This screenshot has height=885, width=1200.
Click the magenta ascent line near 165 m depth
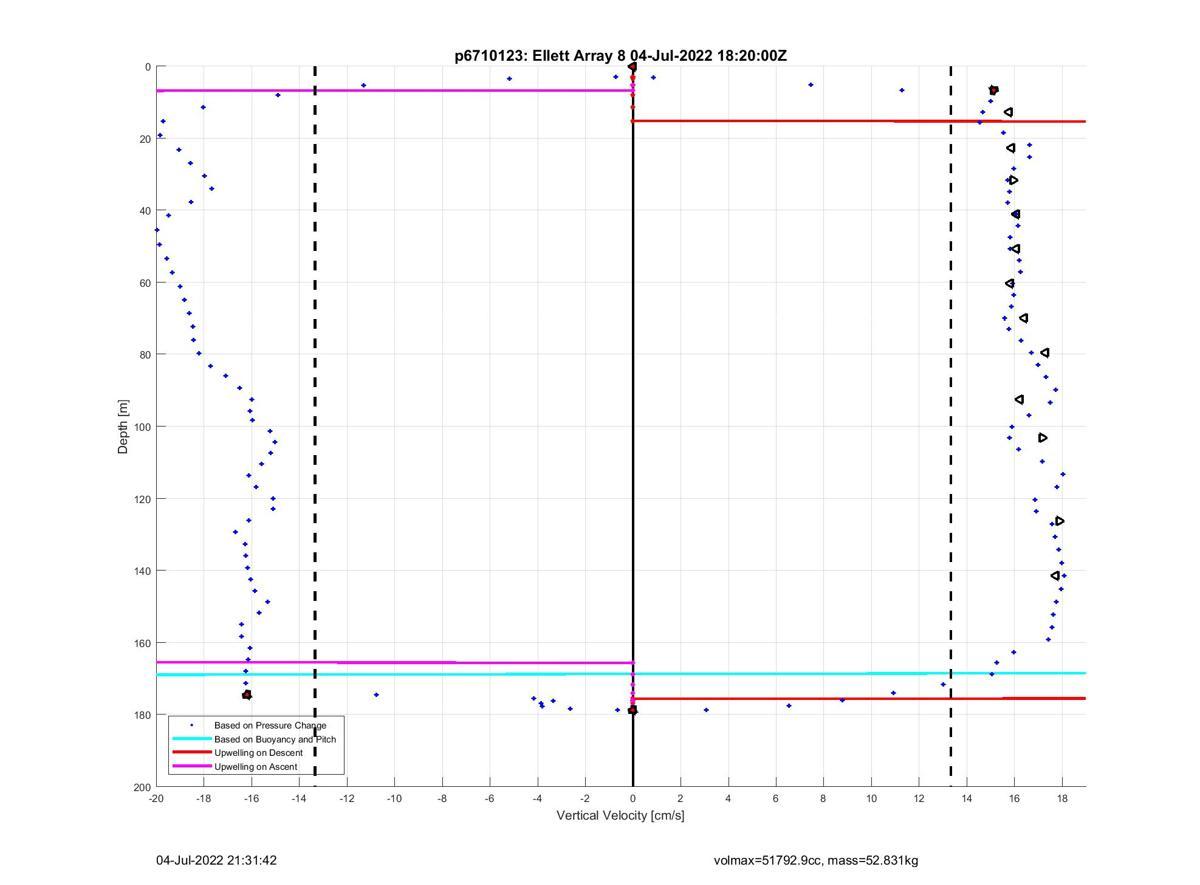(394, 662)
